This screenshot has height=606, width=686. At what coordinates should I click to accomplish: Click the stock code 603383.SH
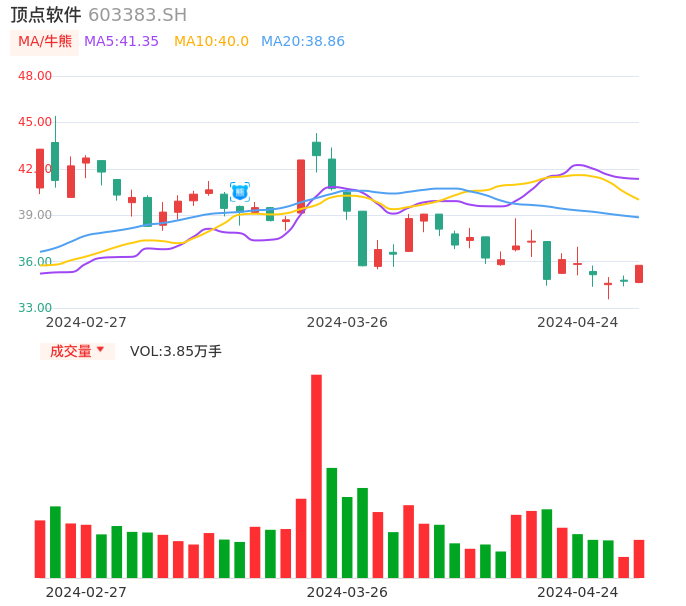tap(137, 15)
